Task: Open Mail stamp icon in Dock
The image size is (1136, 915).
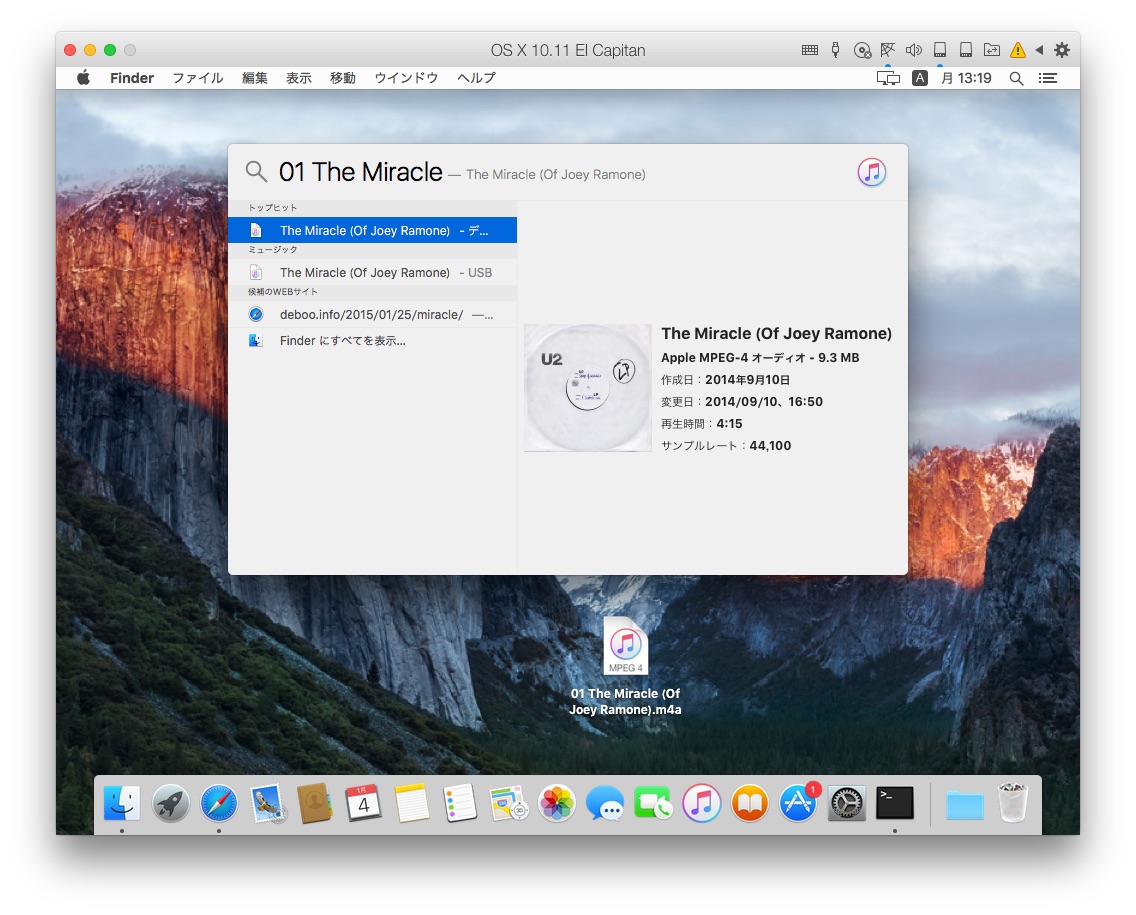Action: [267, 803]
